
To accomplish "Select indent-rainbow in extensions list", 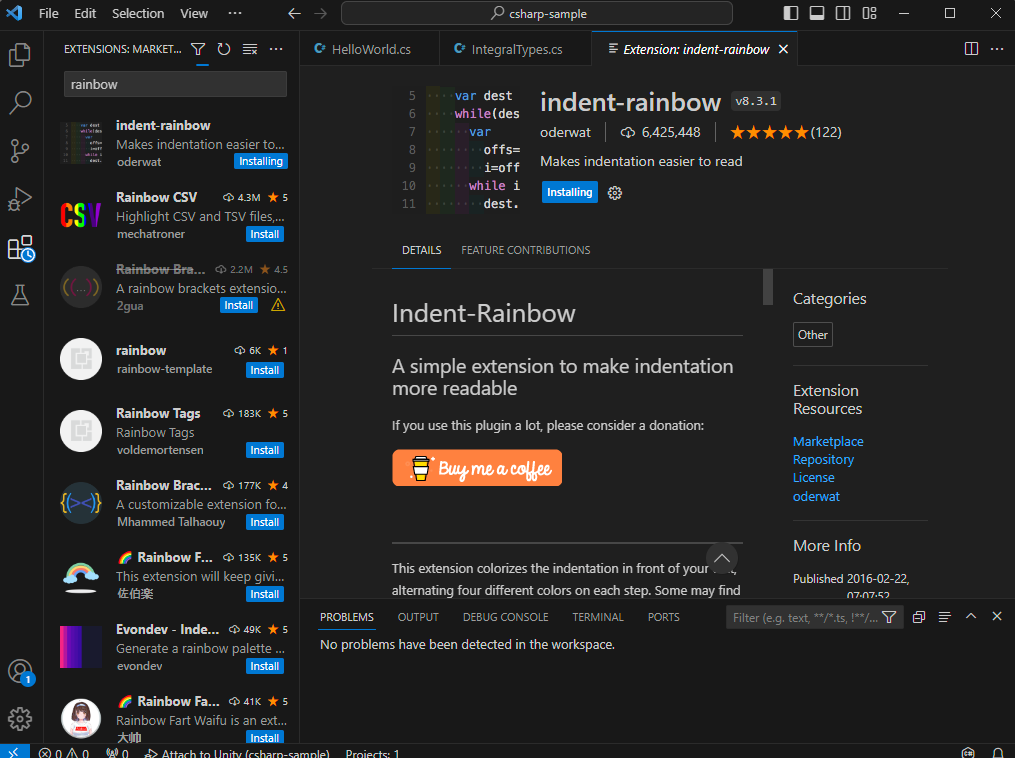I will [172, 143].
